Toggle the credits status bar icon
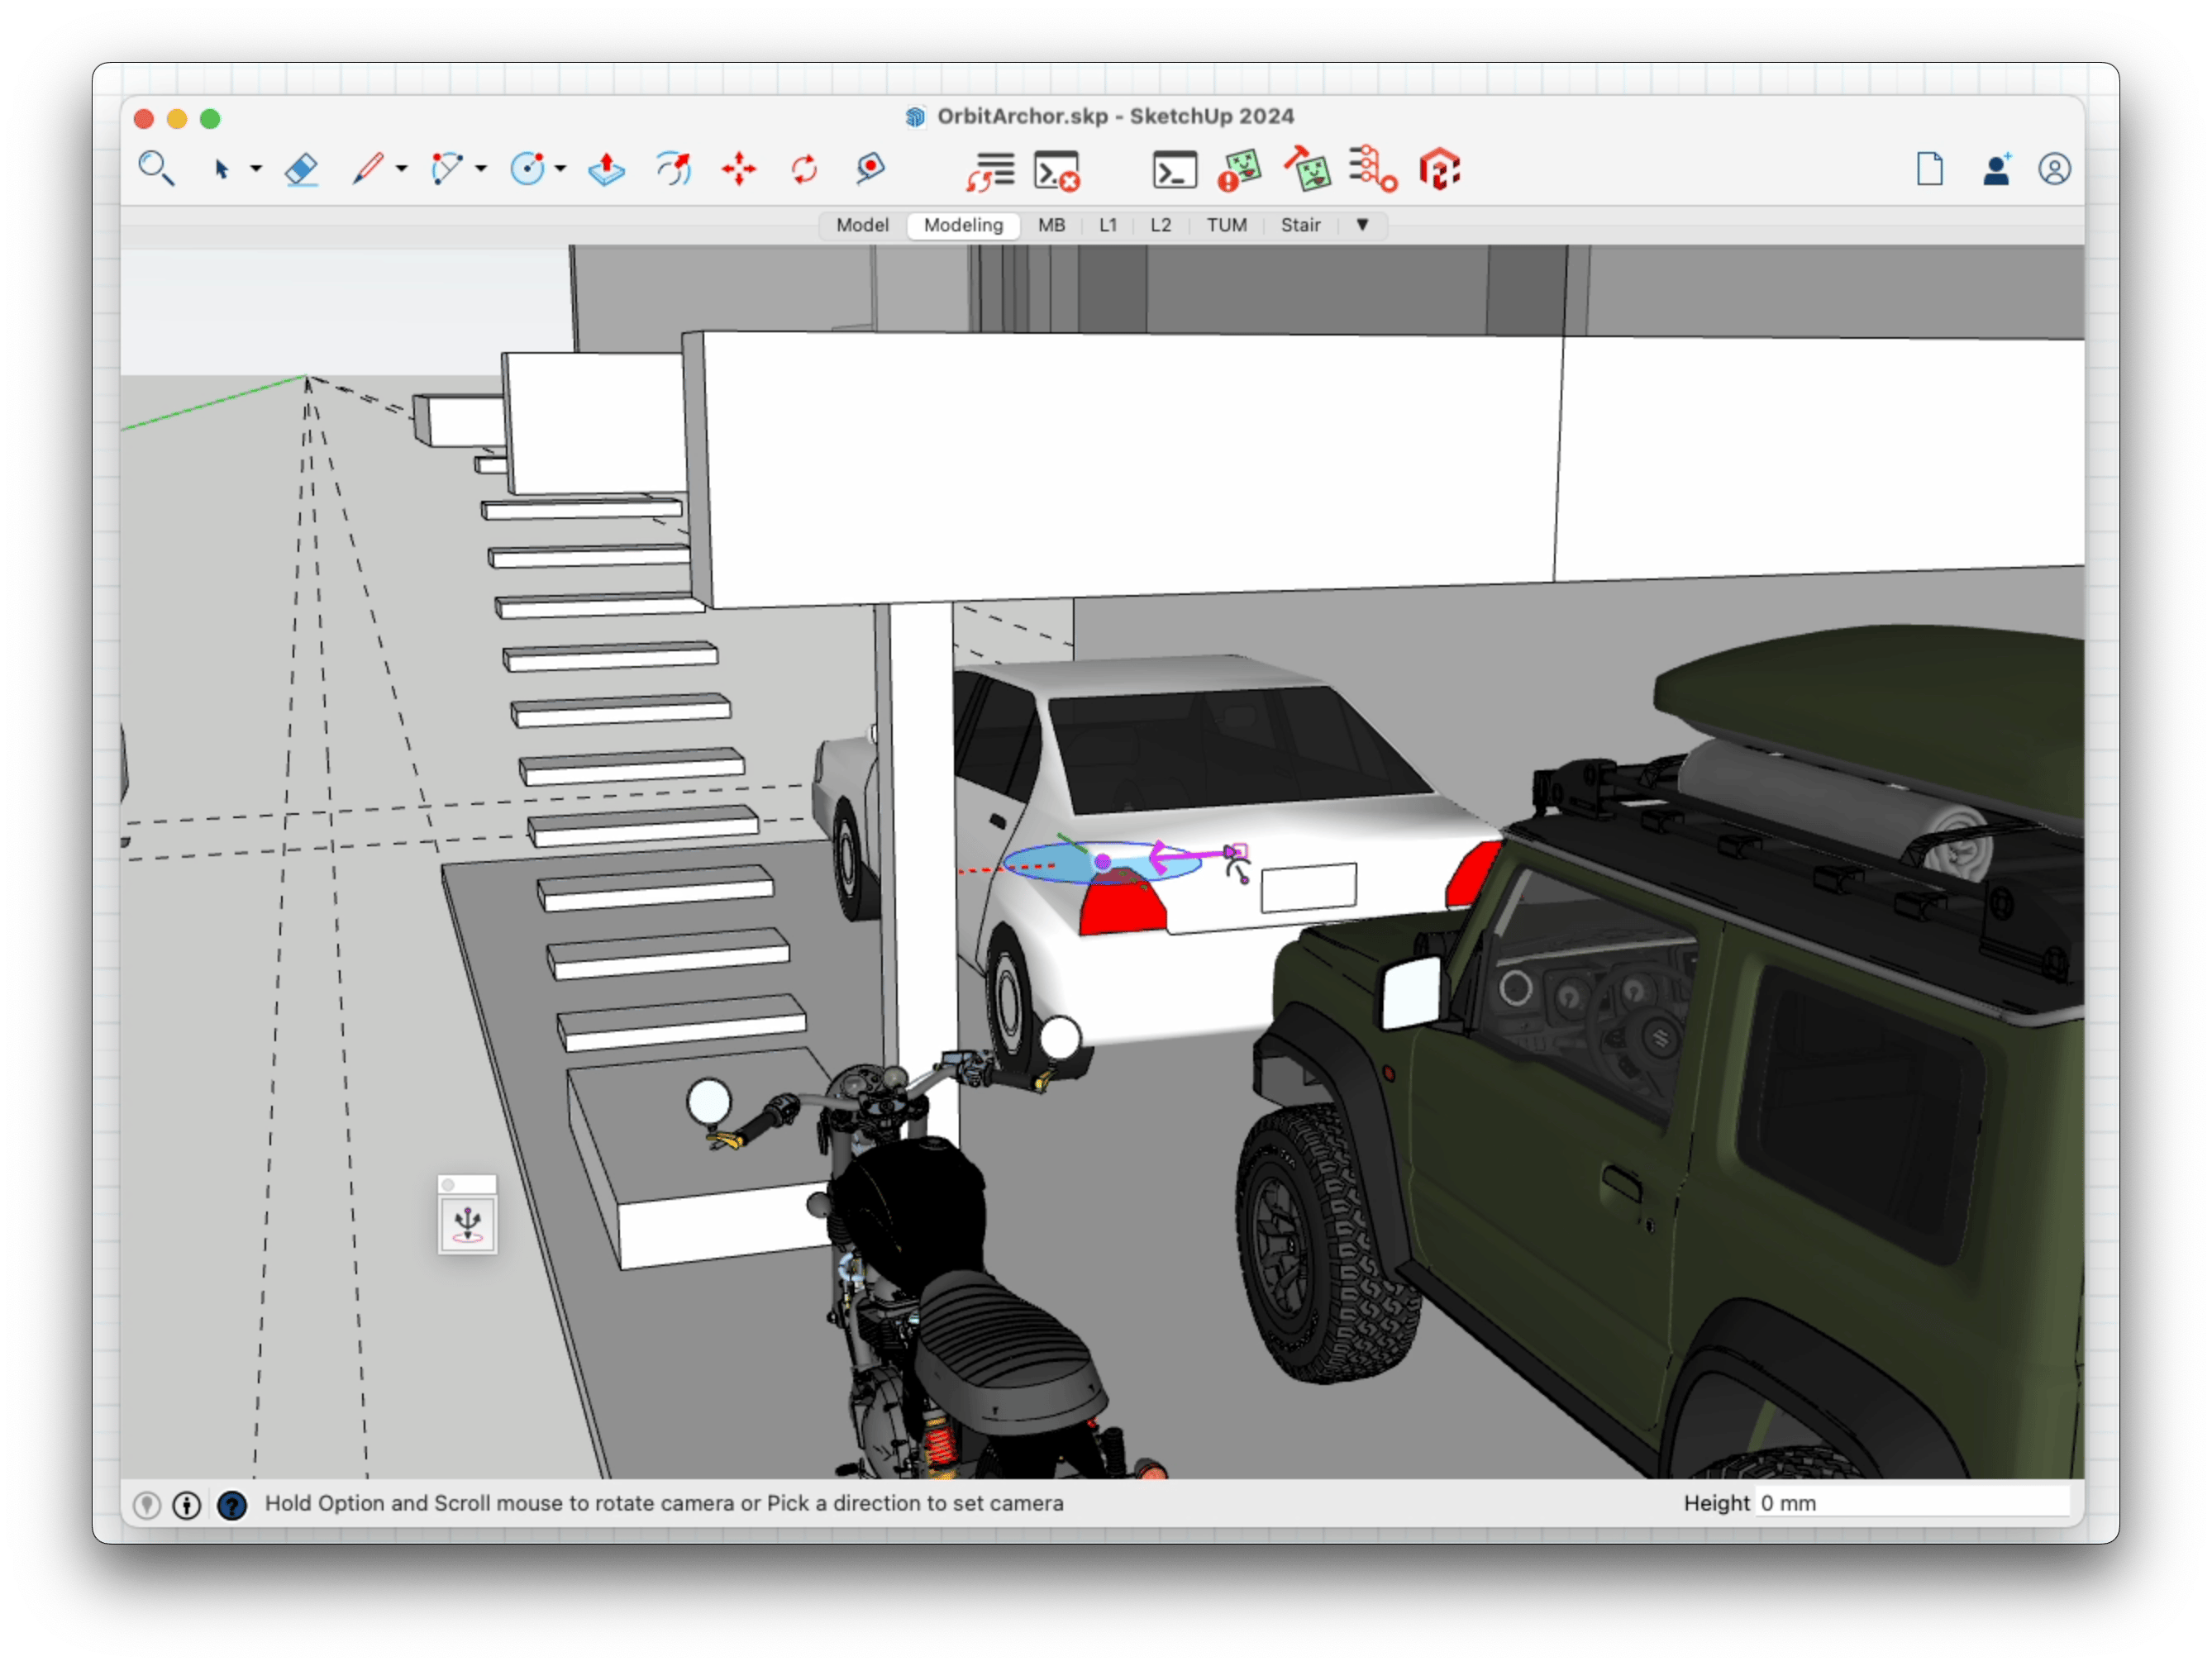 click(187, 1504)
